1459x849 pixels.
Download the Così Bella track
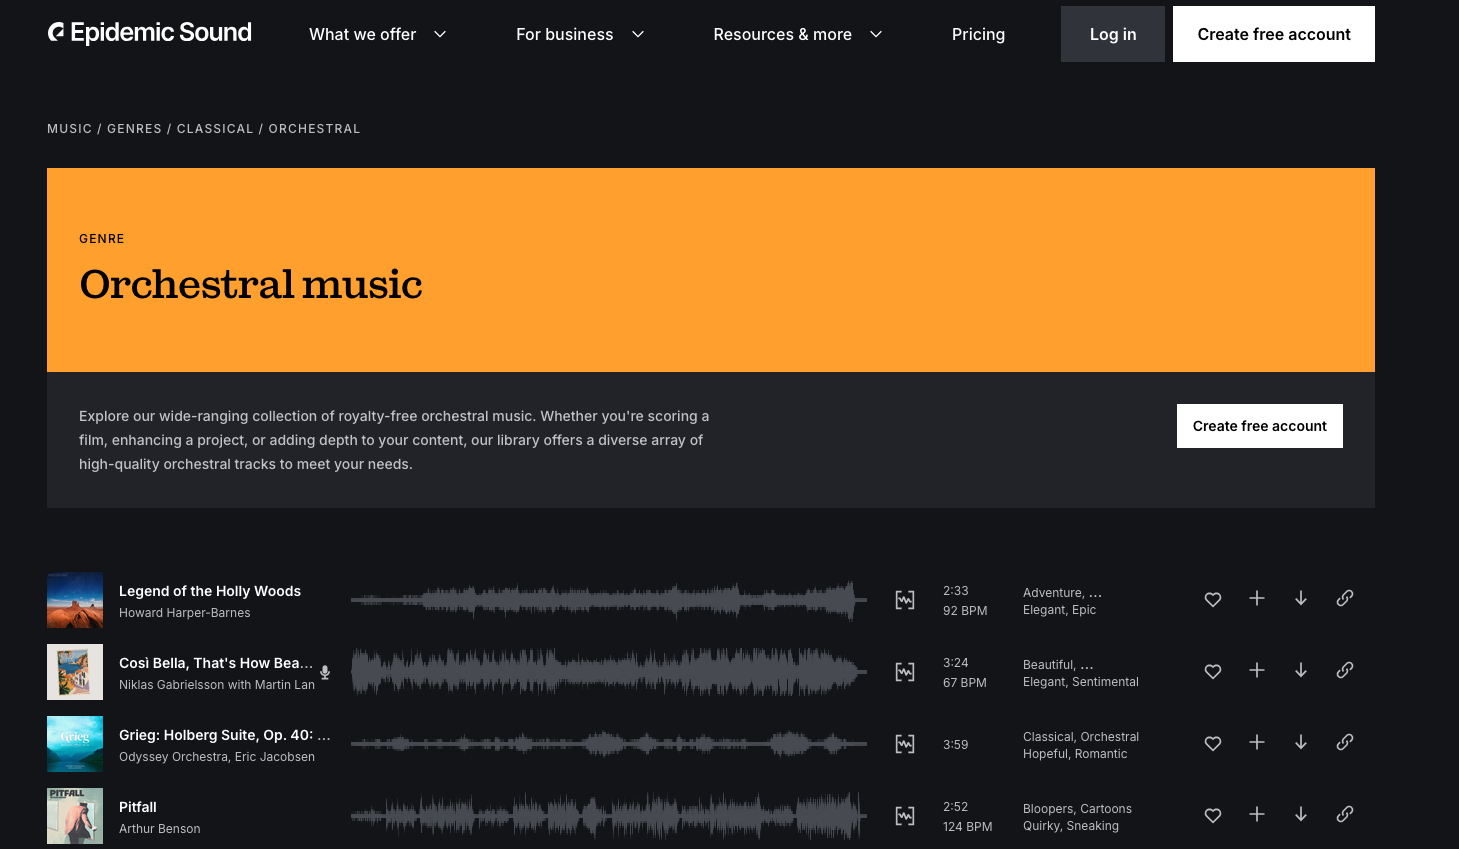[x=1301, y=670]
